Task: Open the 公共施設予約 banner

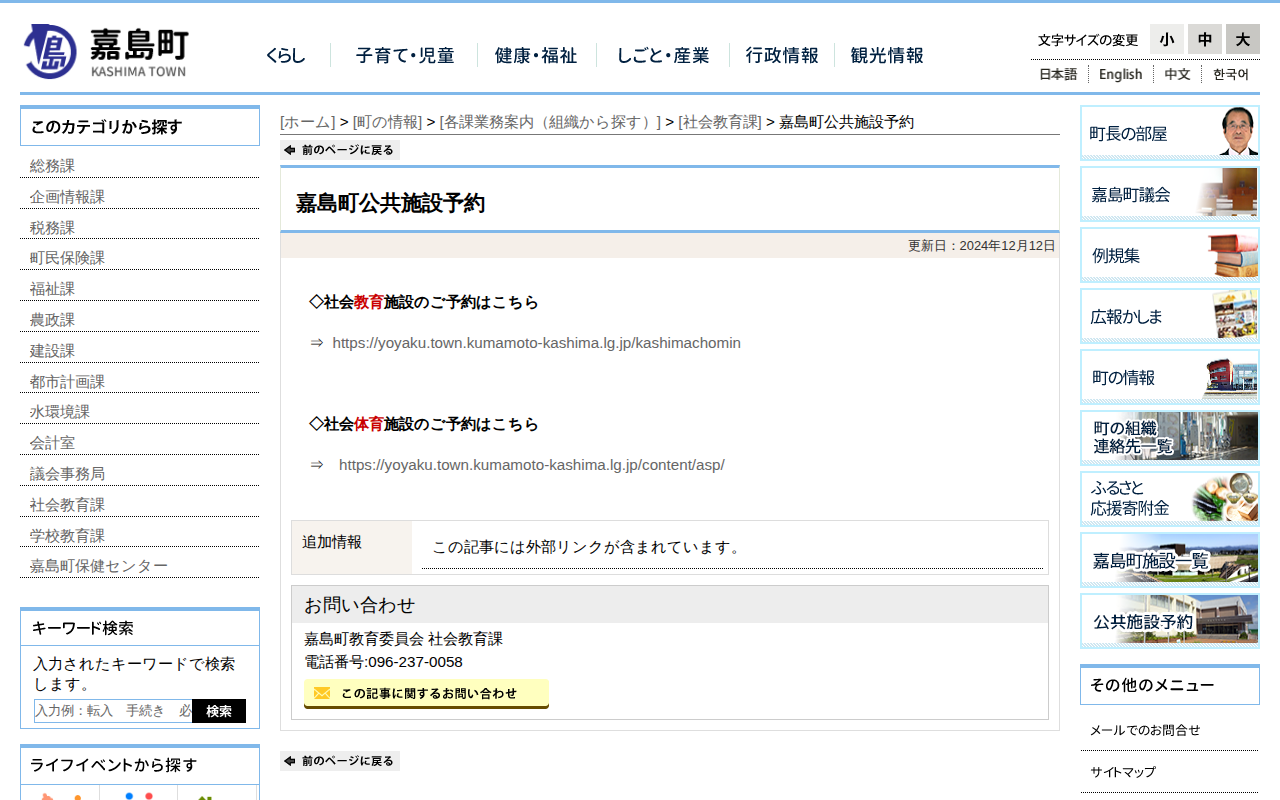Action: 1168,620
